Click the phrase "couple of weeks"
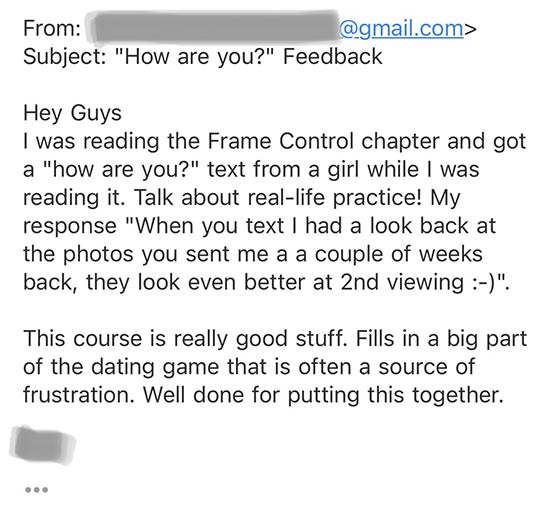Screen dimensions: 550x511 tap(398, 255)
